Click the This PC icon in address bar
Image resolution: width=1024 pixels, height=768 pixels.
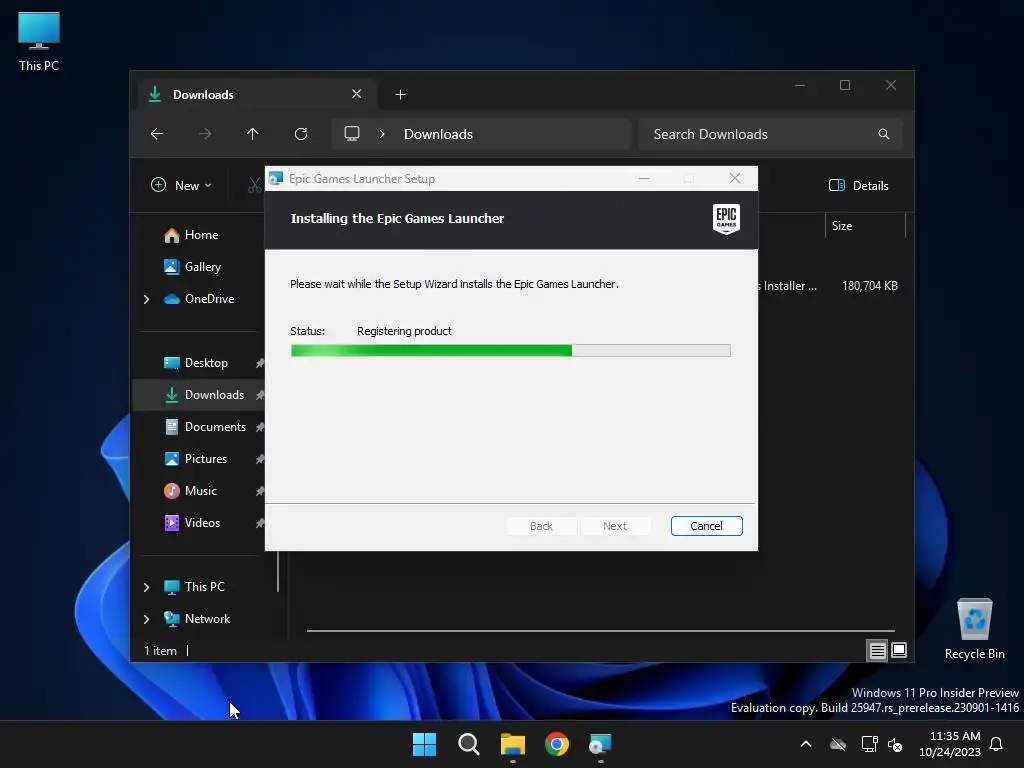(x=352, y=134)
